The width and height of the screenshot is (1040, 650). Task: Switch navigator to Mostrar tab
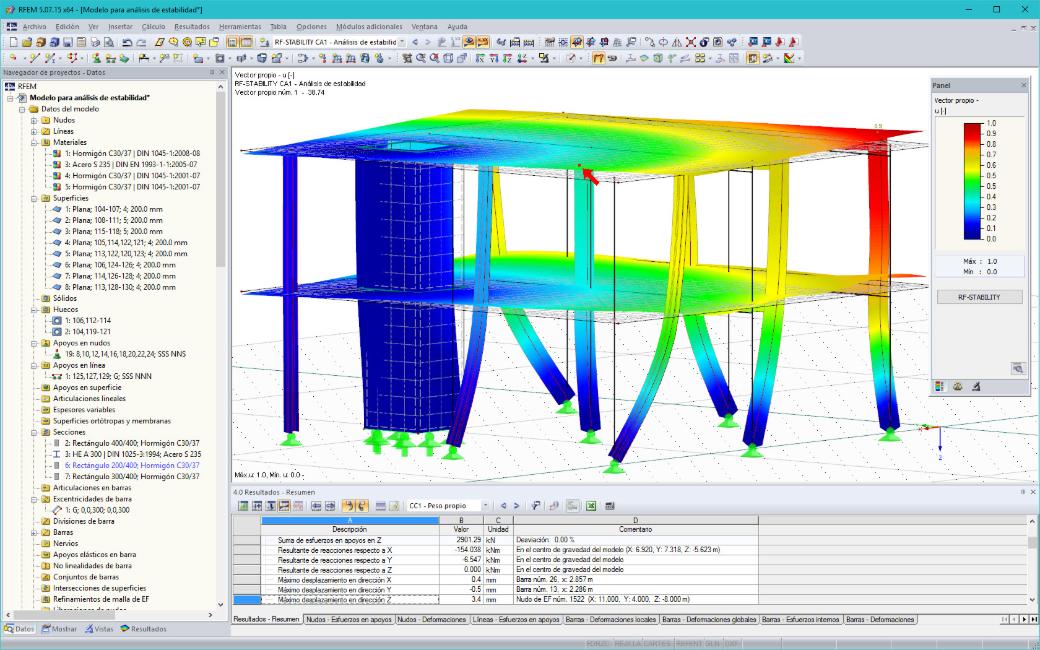(59, 629)
